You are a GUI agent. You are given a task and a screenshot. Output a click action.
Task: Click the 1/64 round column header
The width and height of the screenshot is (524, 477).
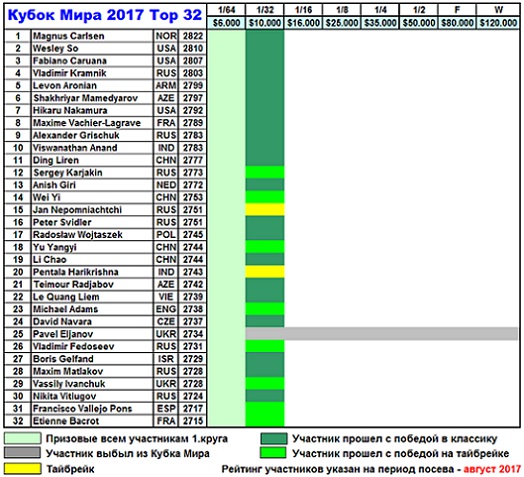point(226,10)
